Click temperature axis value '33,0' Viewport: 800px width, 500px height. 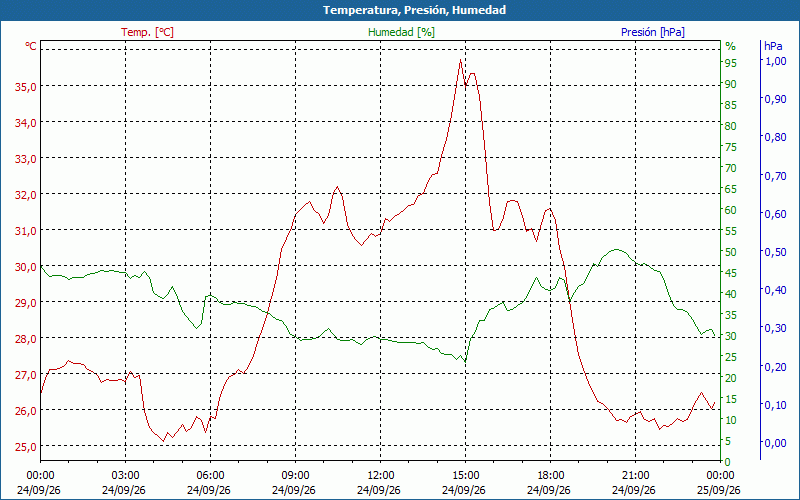(x=26, y=159)
